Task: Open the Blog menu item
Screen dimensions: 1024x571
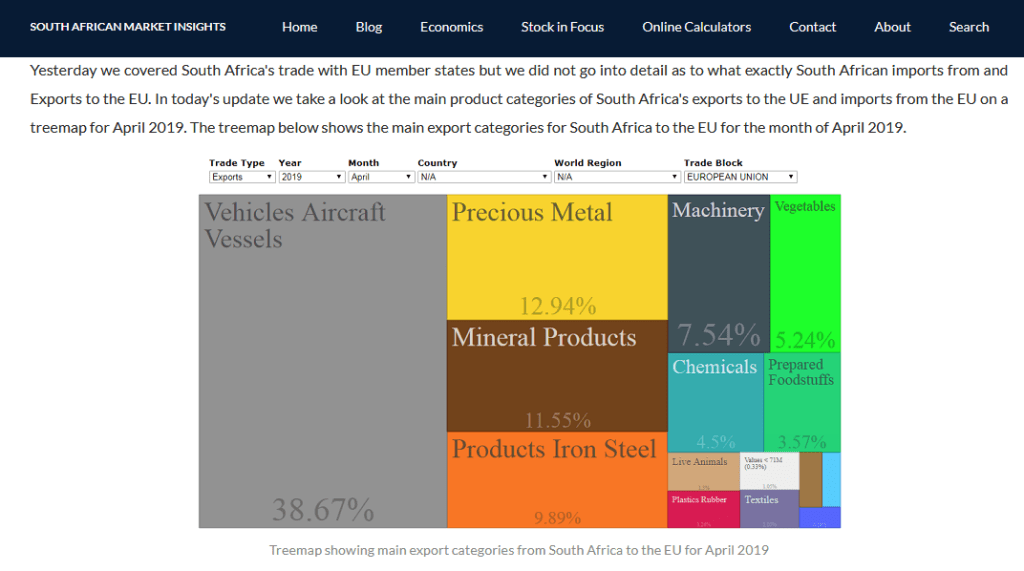Action: click(369, 27)
